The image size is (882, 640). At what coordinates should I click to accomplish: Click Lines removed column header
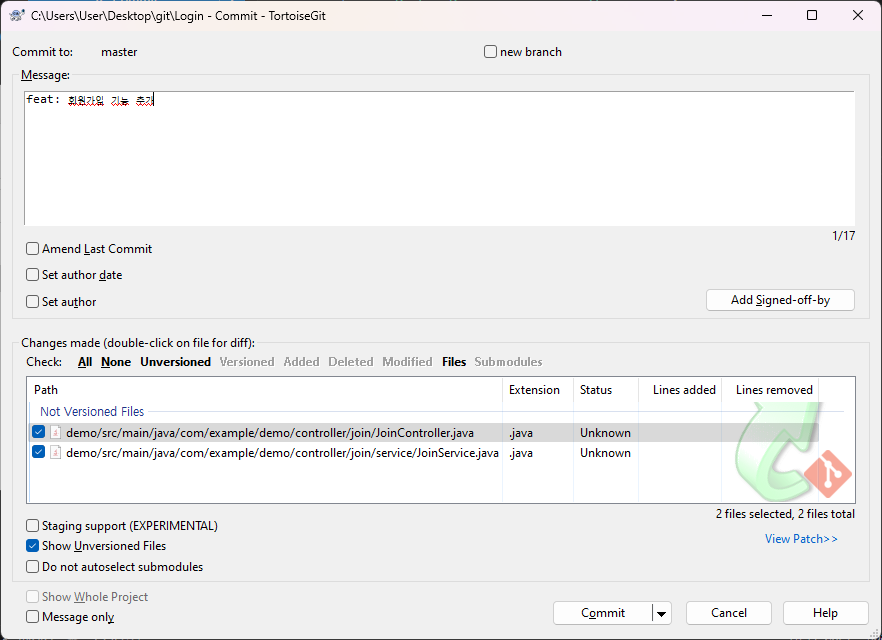(x=770, y=390)
